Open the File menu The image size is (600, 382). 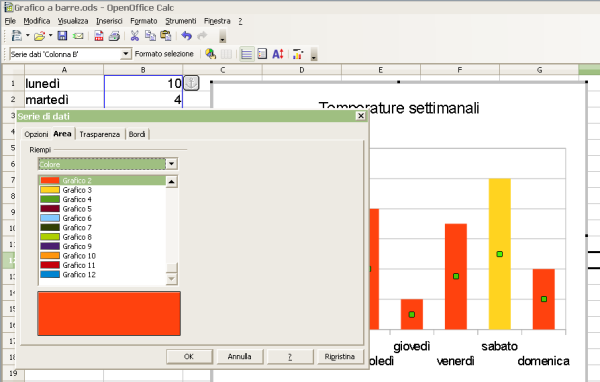point(10,21)
